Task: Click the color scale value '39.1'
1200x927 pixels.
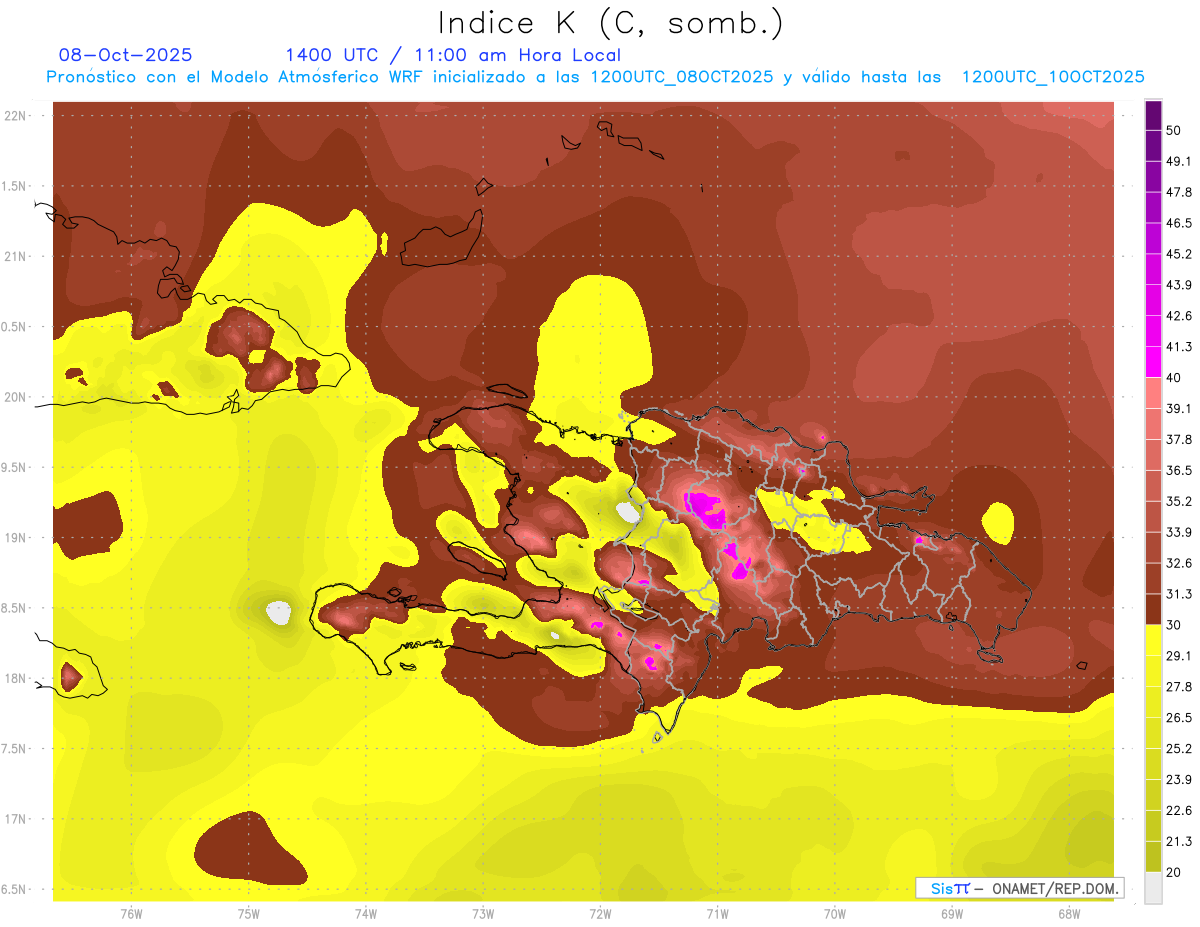Action: (x=1179, y=408)
